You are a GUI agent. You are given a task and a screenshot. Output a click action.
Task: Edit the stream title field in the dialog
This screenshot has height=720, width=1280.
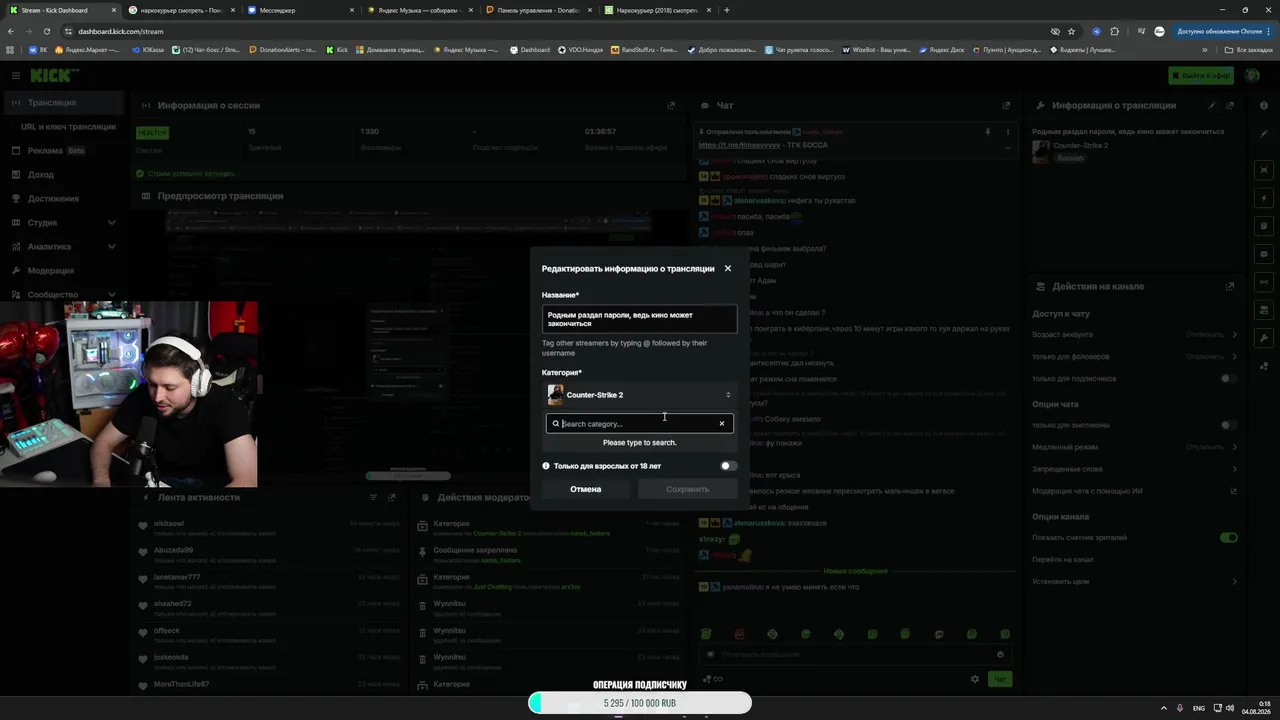pyautogui.click(x=640, y=319)
